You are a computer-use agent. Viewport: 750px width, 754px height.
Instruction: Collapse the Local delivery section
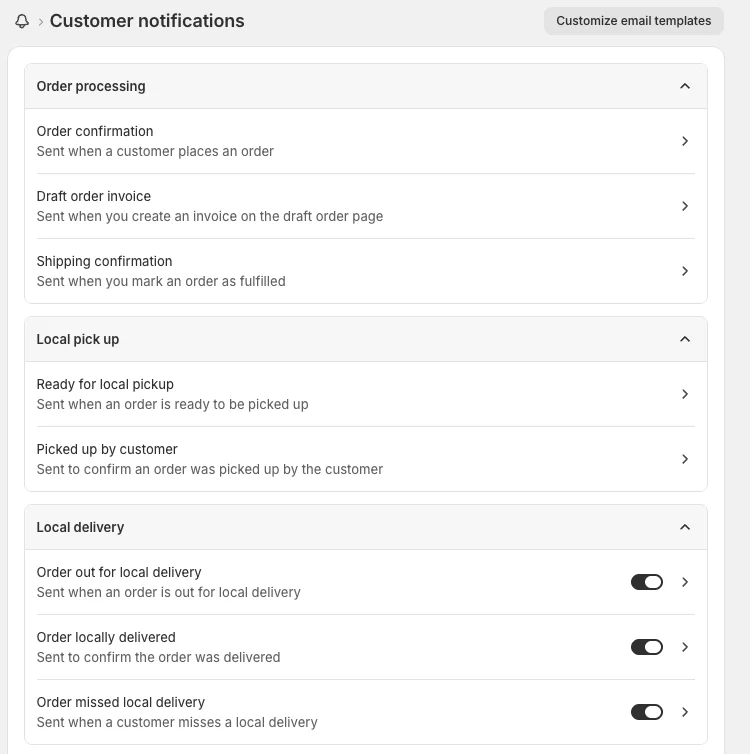pyautogui.click(x=685, y=527)
